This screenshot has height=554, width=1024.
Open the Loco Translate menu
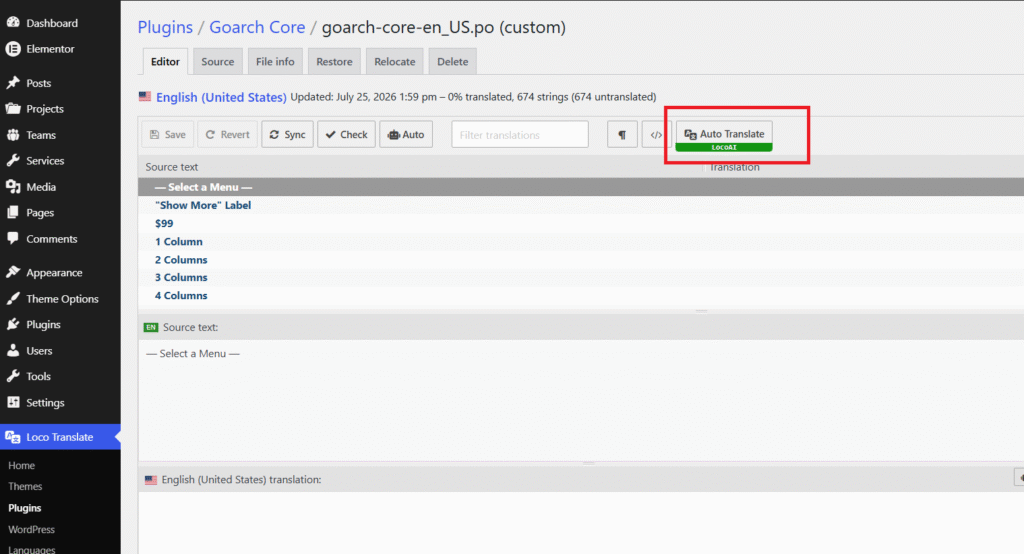(x=60, y=437)
